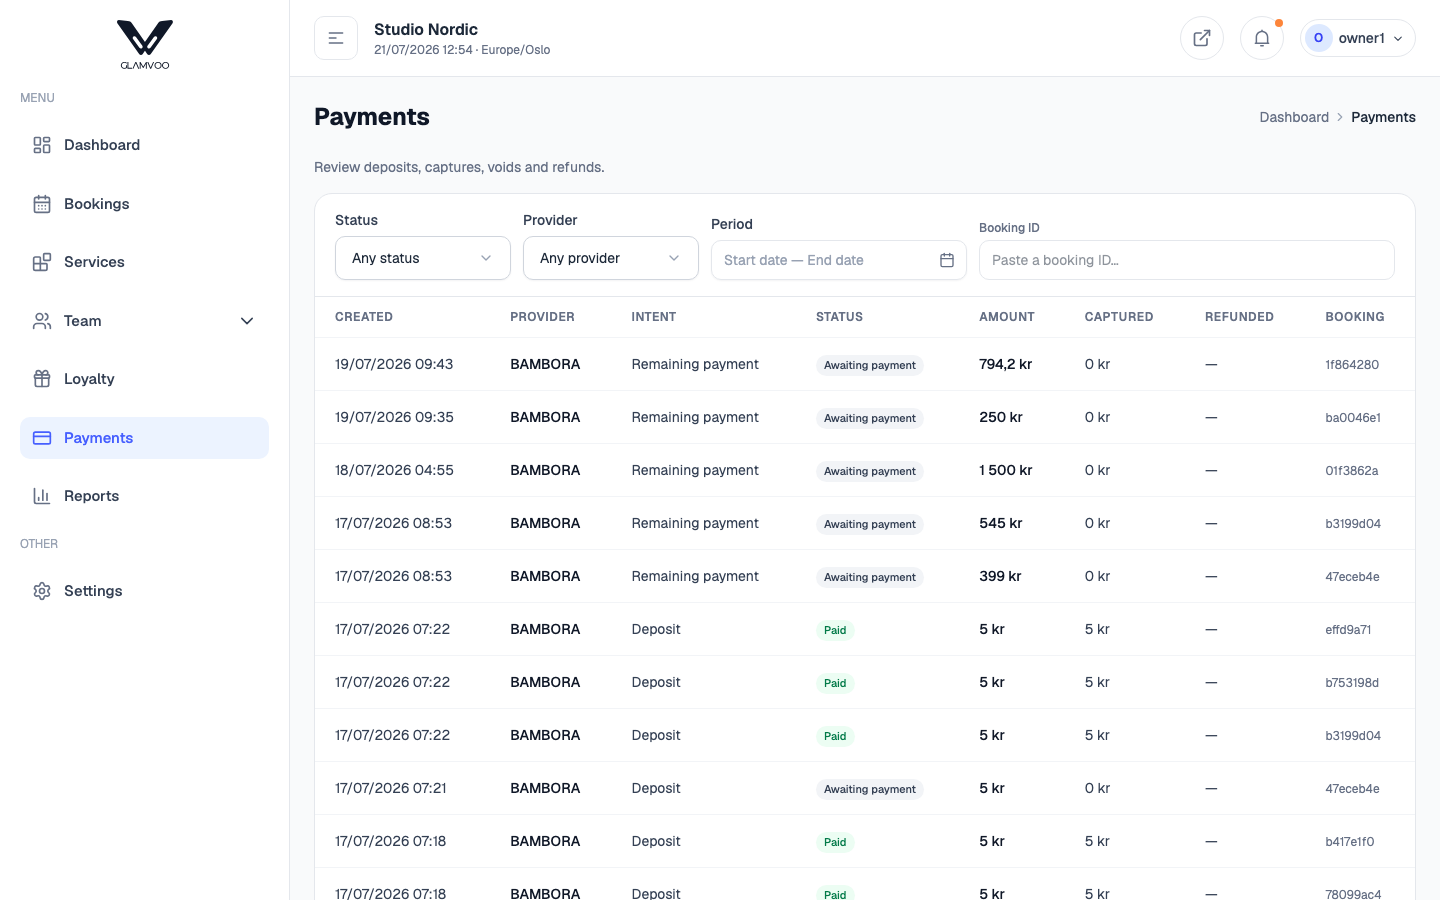The height and width of the screenshot is (900, 1440).
Task: Click the 19/07/2026 09:35 created date
Action: click(394, 417)
